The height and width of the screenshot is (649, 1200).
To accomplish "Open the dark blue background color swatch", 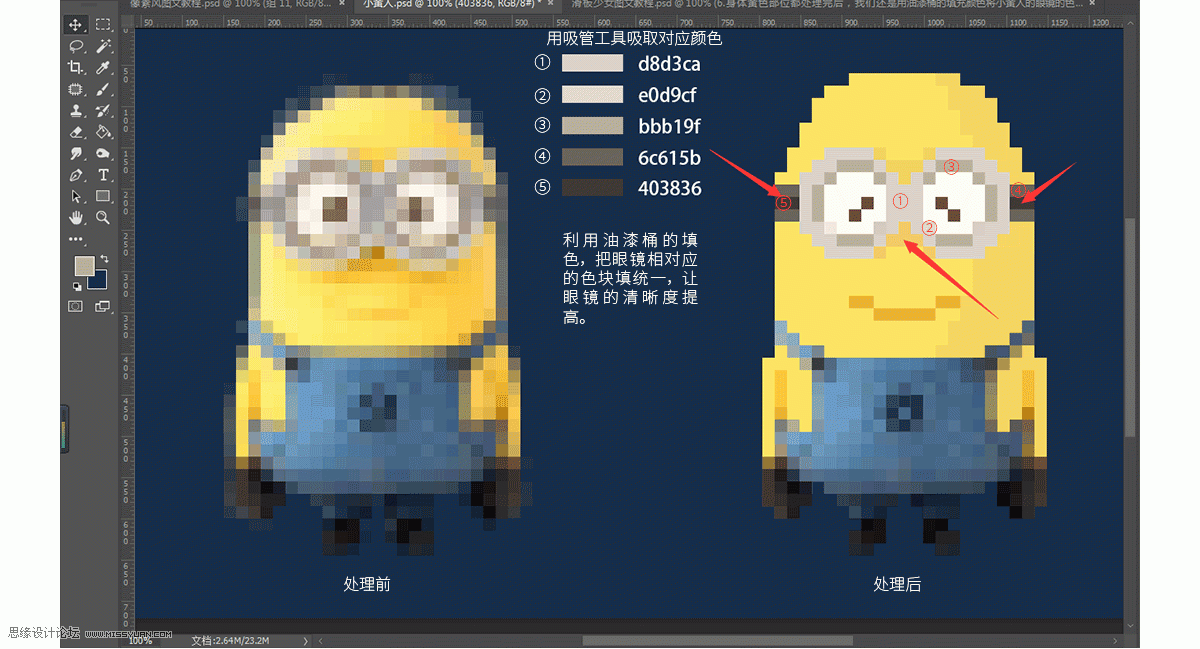I will click(x=100, y=282).
